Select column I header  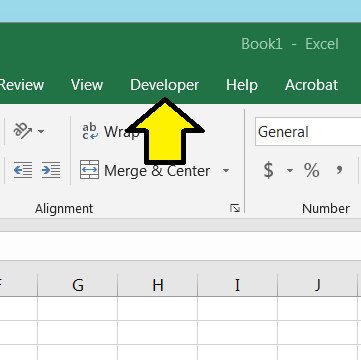pyautogui.click(x=237, y=285)
